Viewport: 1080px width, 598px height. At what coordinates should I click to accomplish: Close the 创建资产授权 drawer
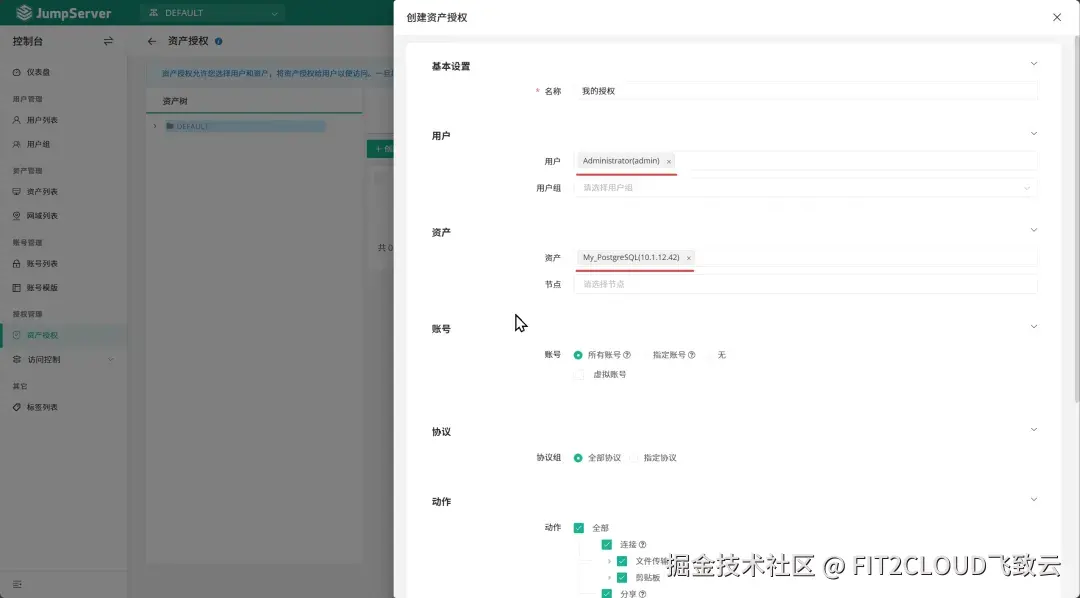tap(1057, 17)
